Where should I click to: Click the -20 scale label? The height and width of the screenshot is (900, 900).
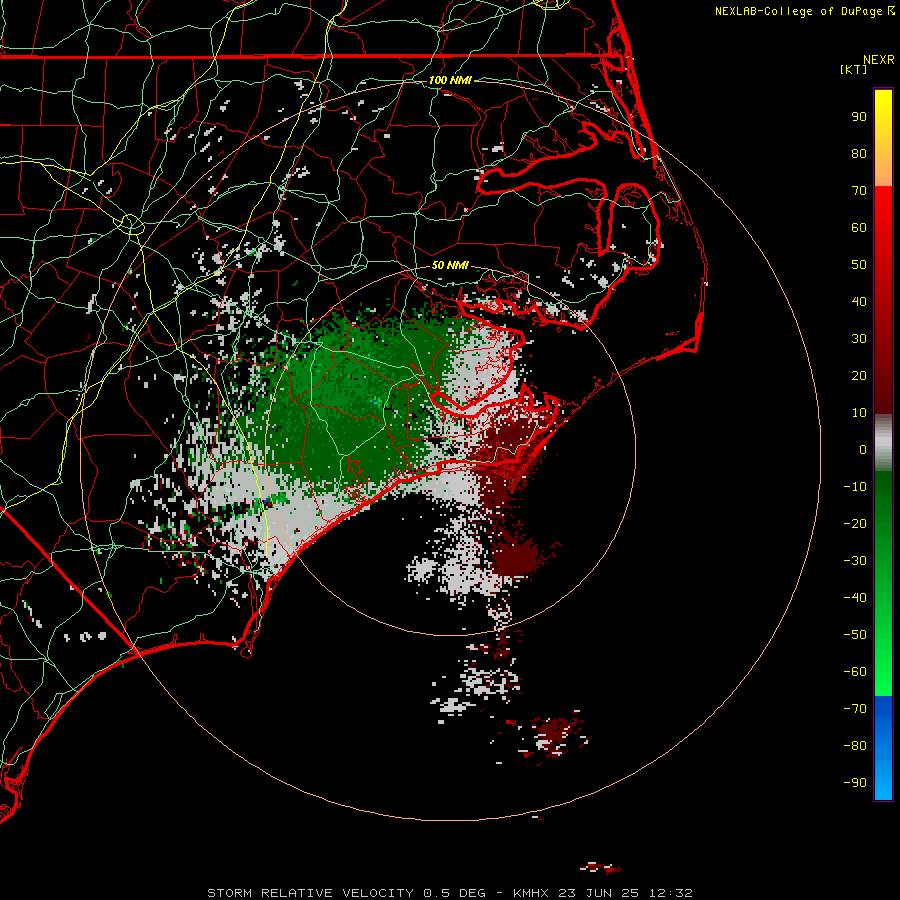click(855, 524)
